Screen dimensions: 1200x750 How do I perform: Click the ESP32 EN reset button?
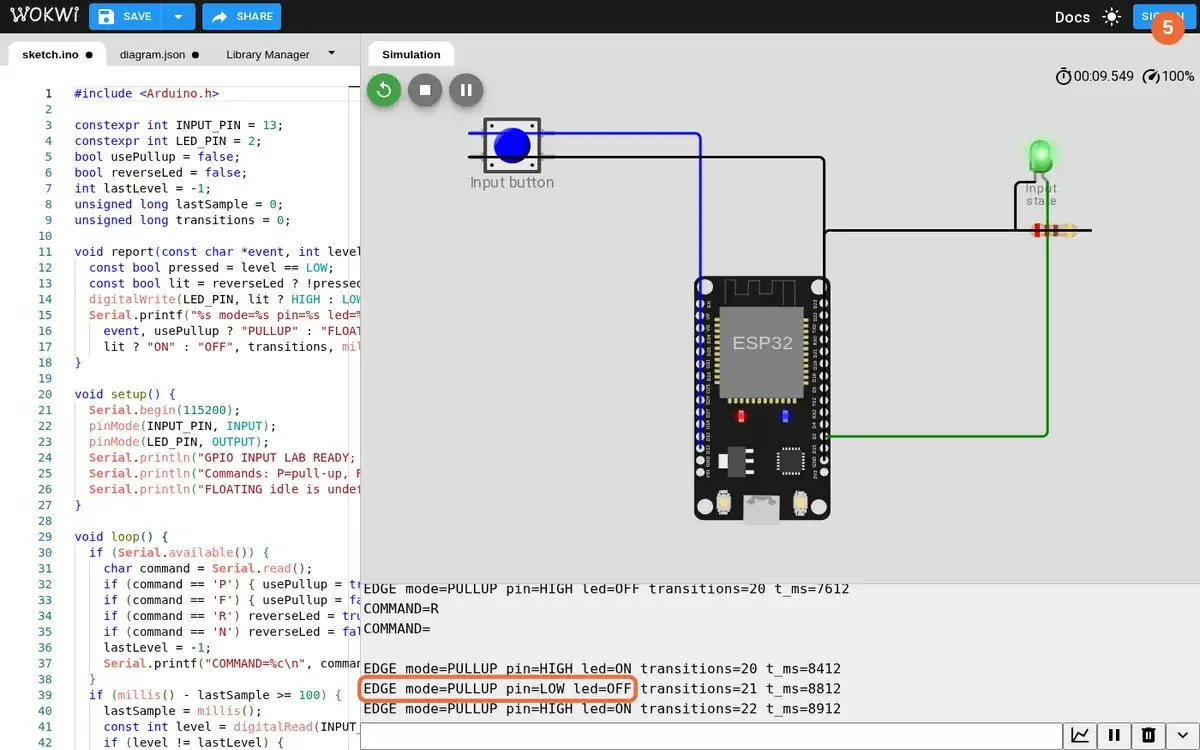724,502
